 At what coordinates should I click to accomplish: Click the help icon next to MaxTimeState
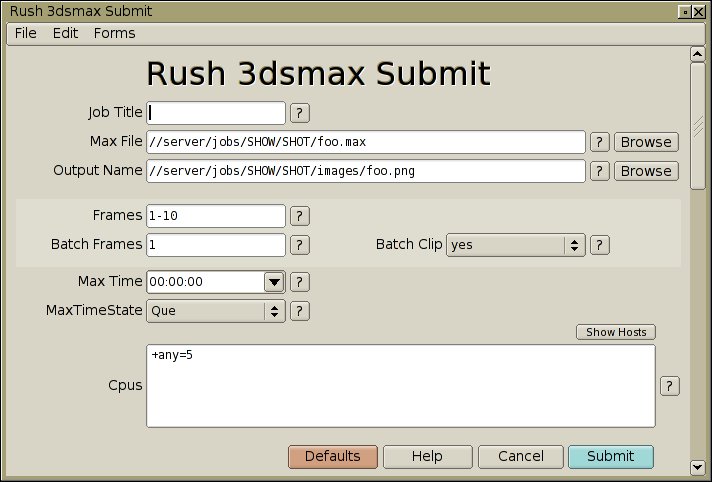coord(299,311)
